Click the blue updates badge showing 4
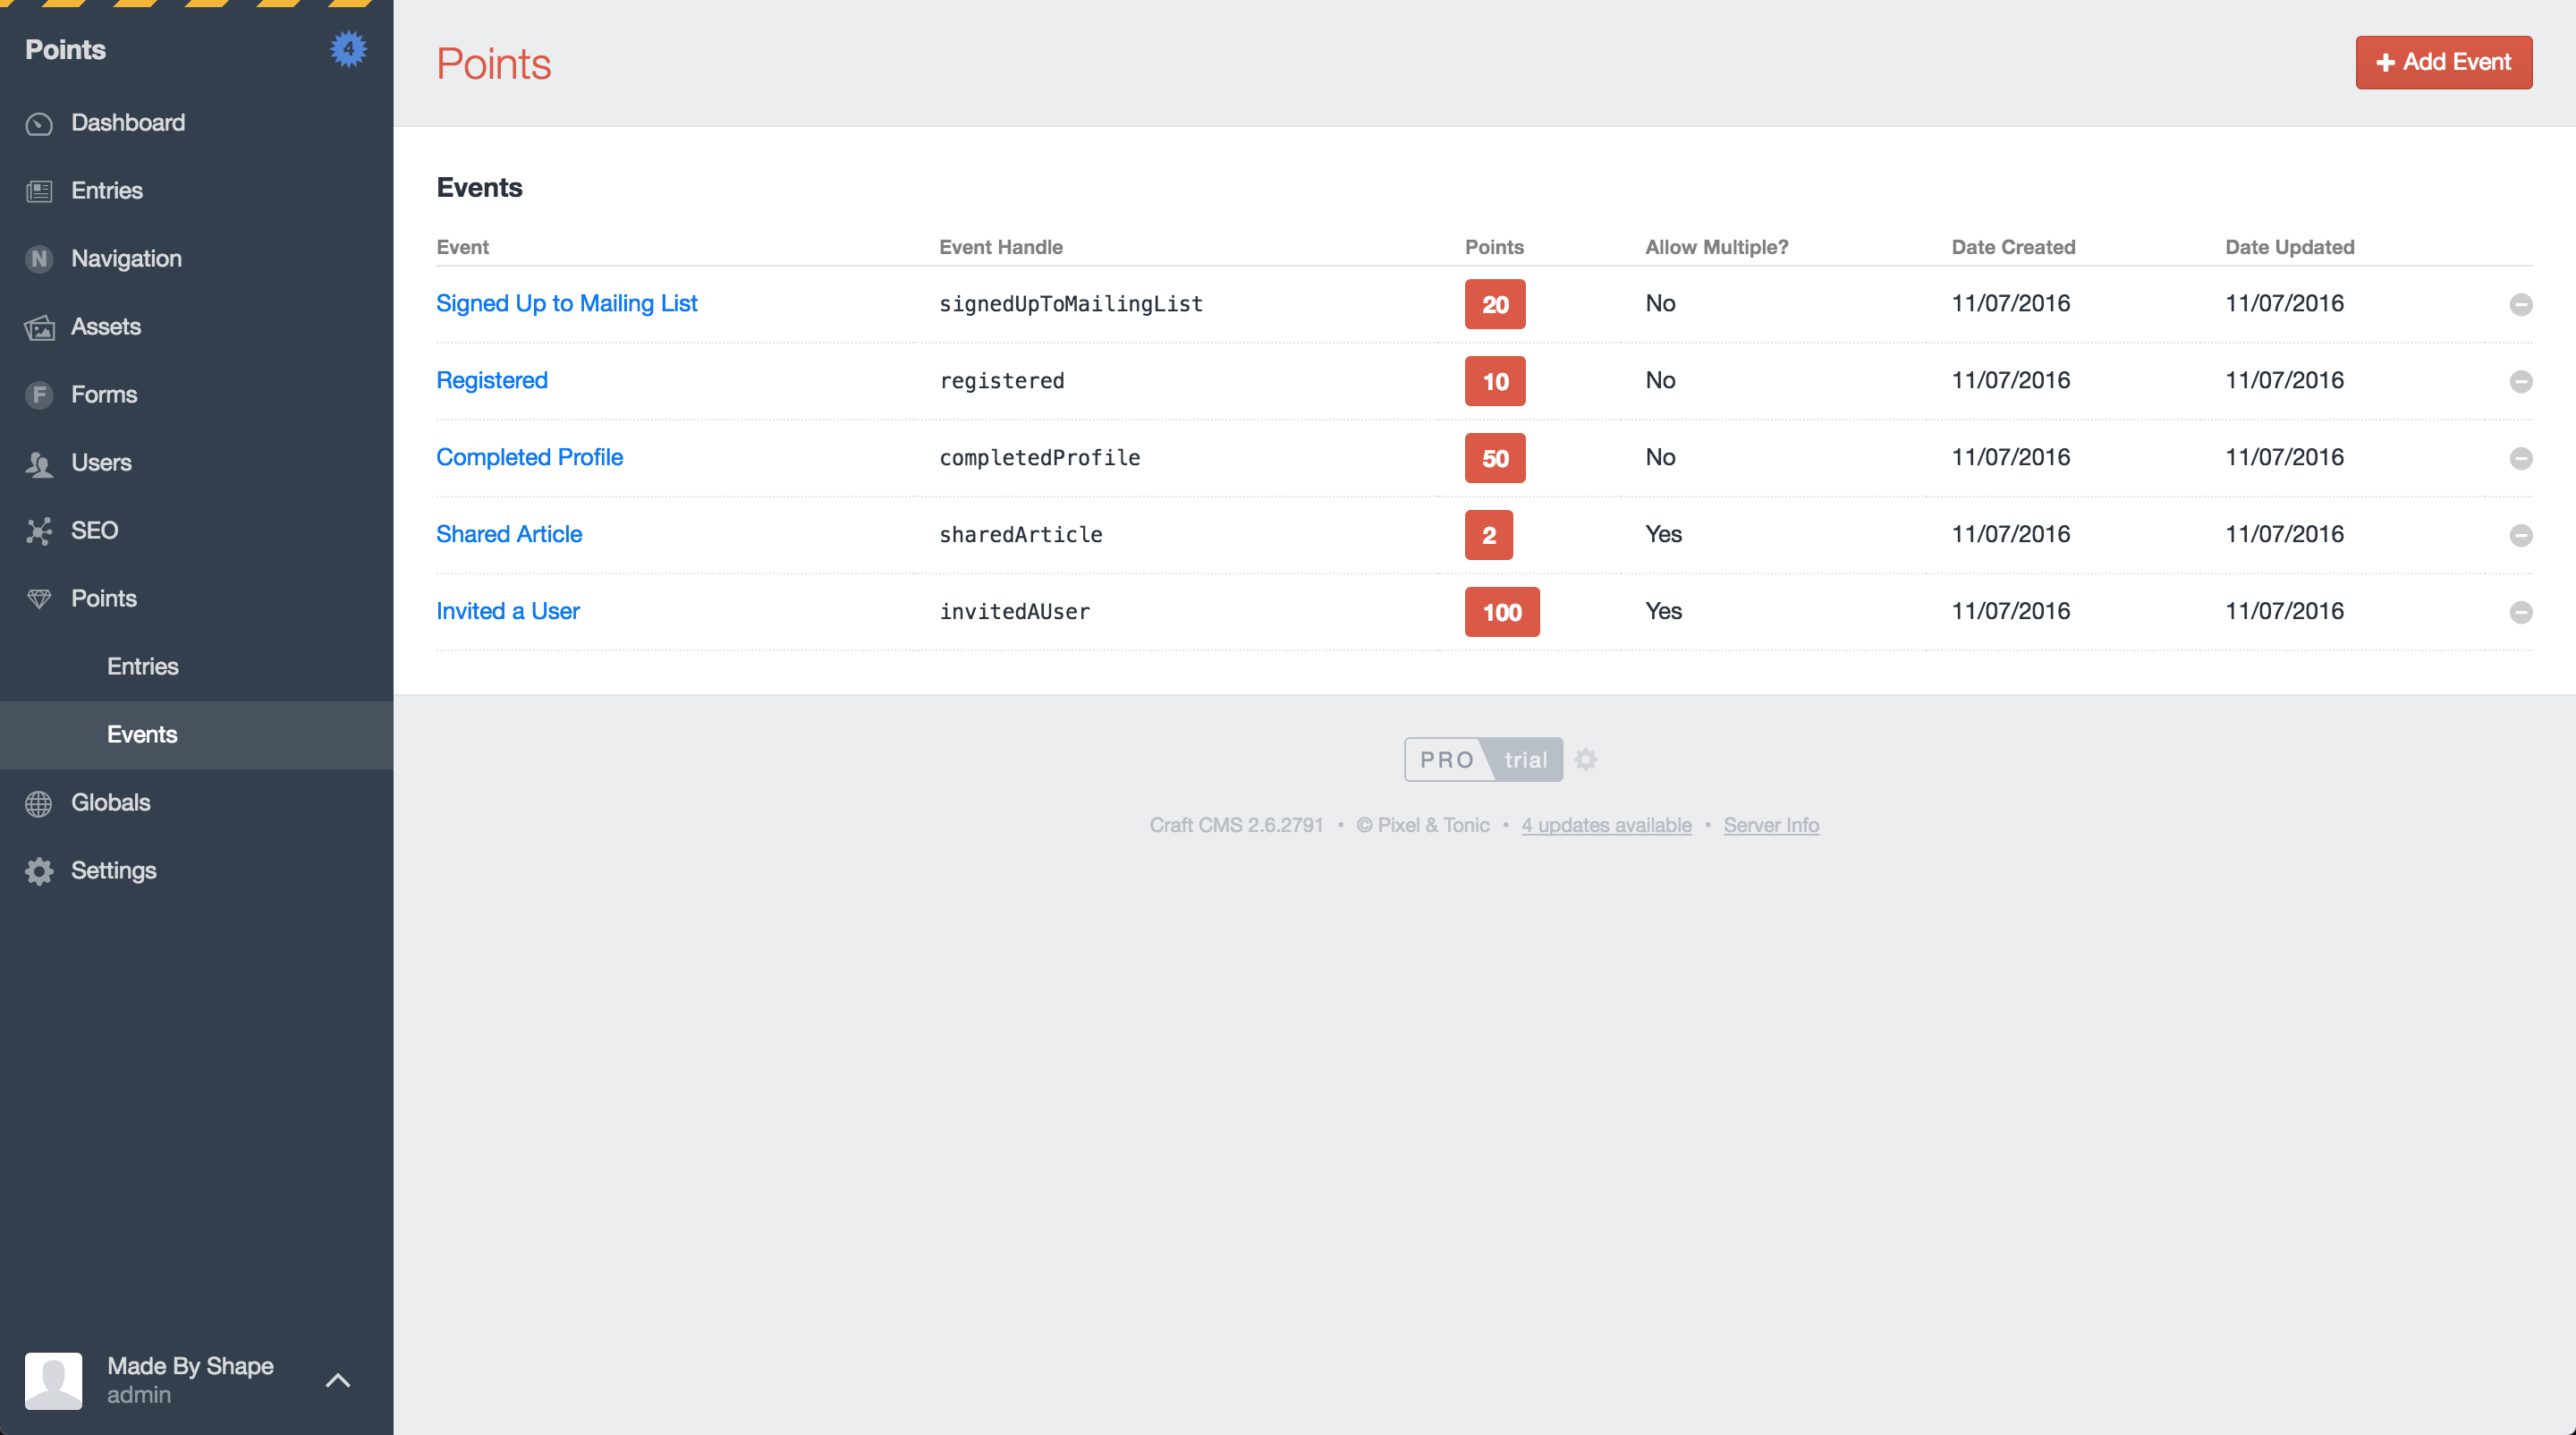This screenshot has width=2576, height=1435. click(x=348, y=49)
